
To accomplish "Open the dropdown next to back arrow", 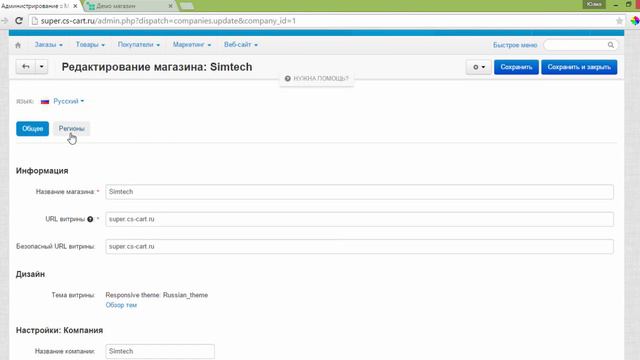I will click(x=42, y=67).
